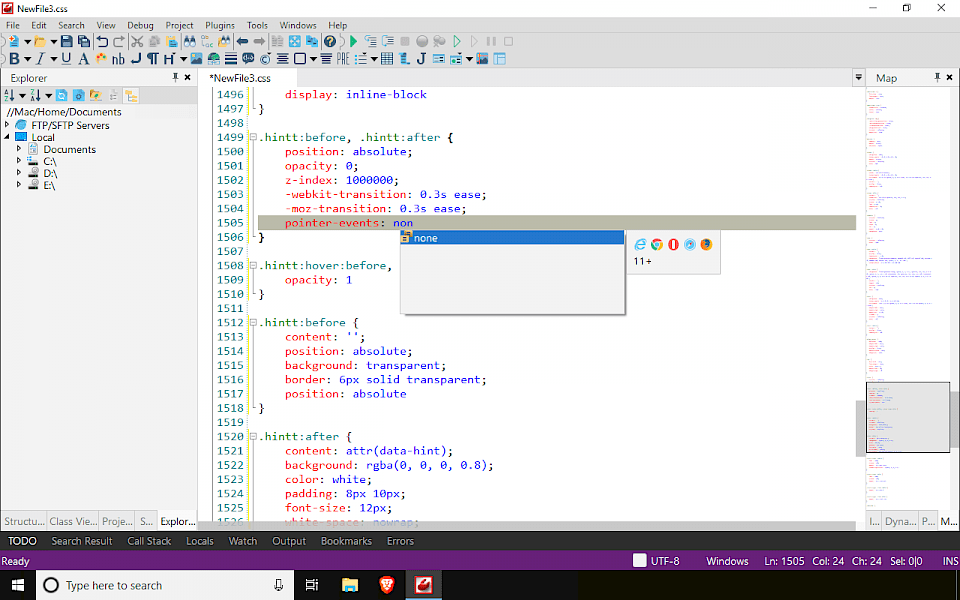
Task: Expand the Open file dropdown arrow
Action: coord(53,42)
